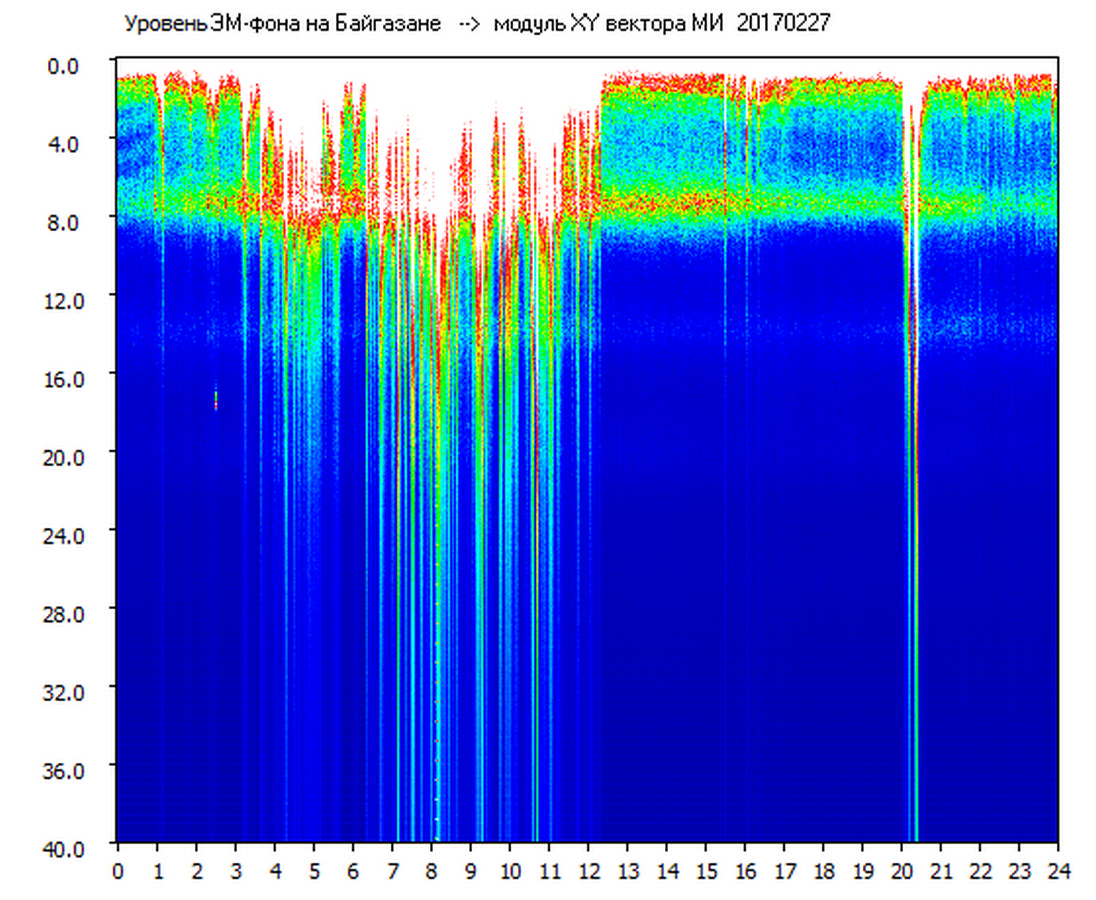Click hour 3 label on the time axis
The width and height of the screenshot is (1096, 900).
click(235, 871)
